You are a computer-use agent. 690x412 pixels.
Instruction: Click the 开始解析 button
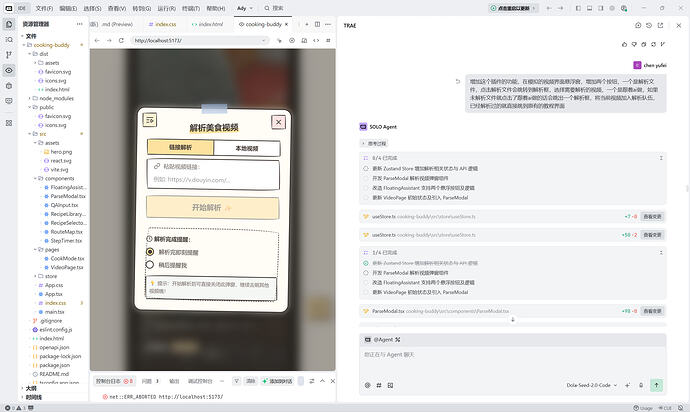(213, 207)
